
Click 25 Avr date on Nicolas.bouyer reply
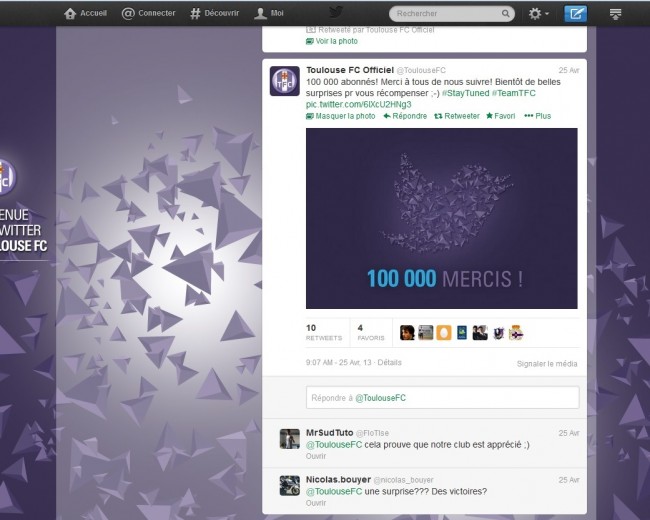point(569,480)
